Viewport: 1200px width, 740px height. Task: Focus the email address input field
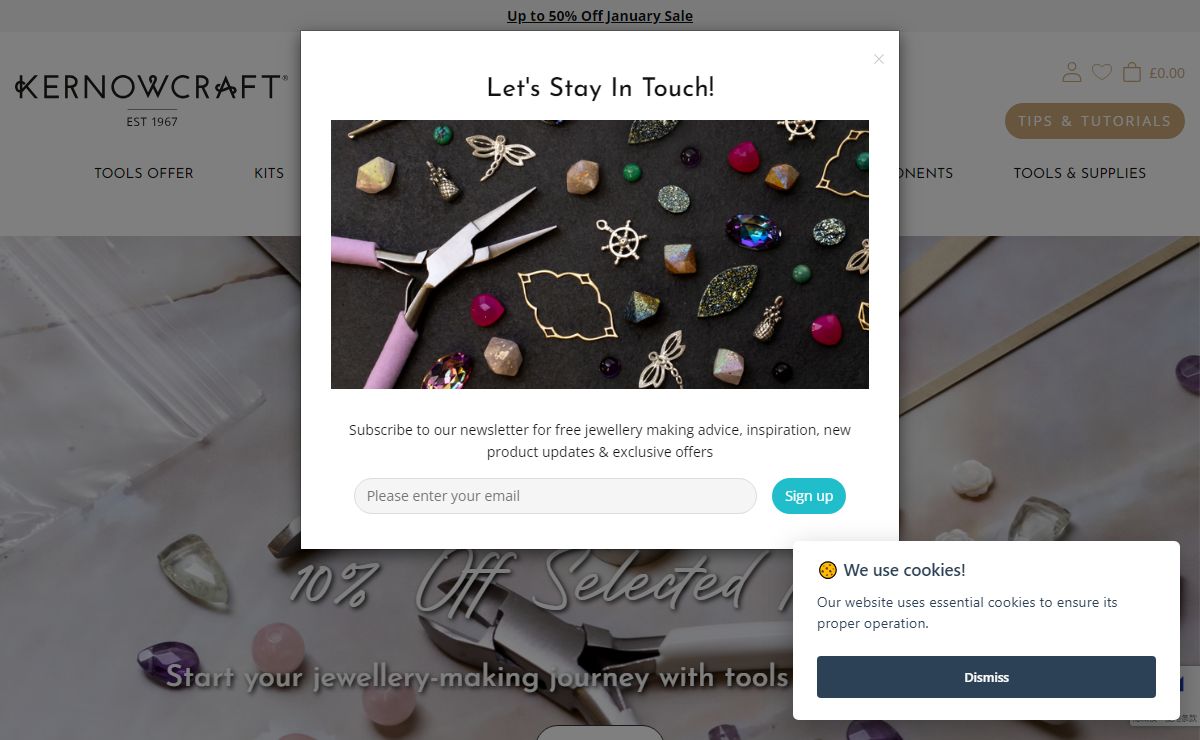555,496
